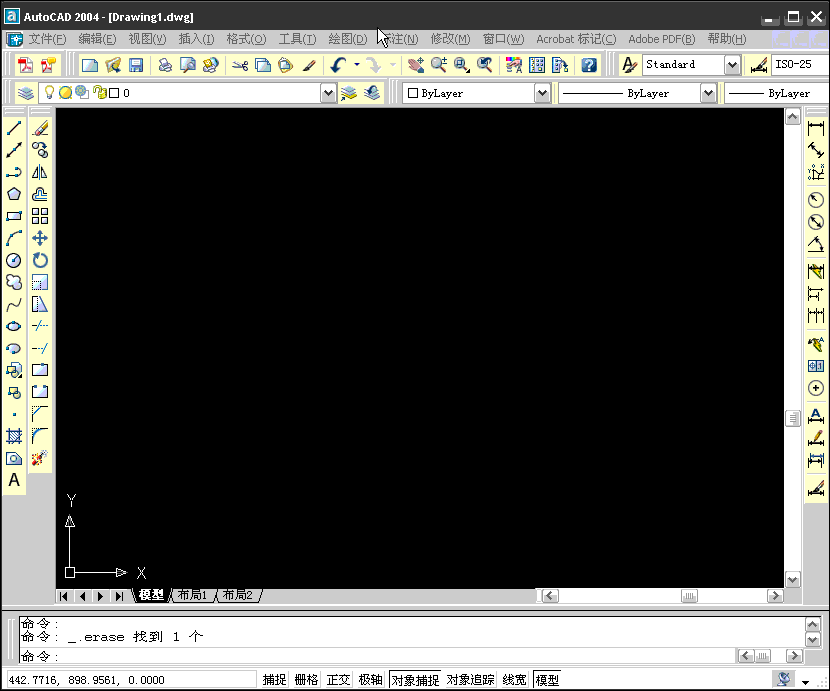Open the ISO-25 dimension style box
Viewport: 830px width, 691px height.
tap(800, 65)
